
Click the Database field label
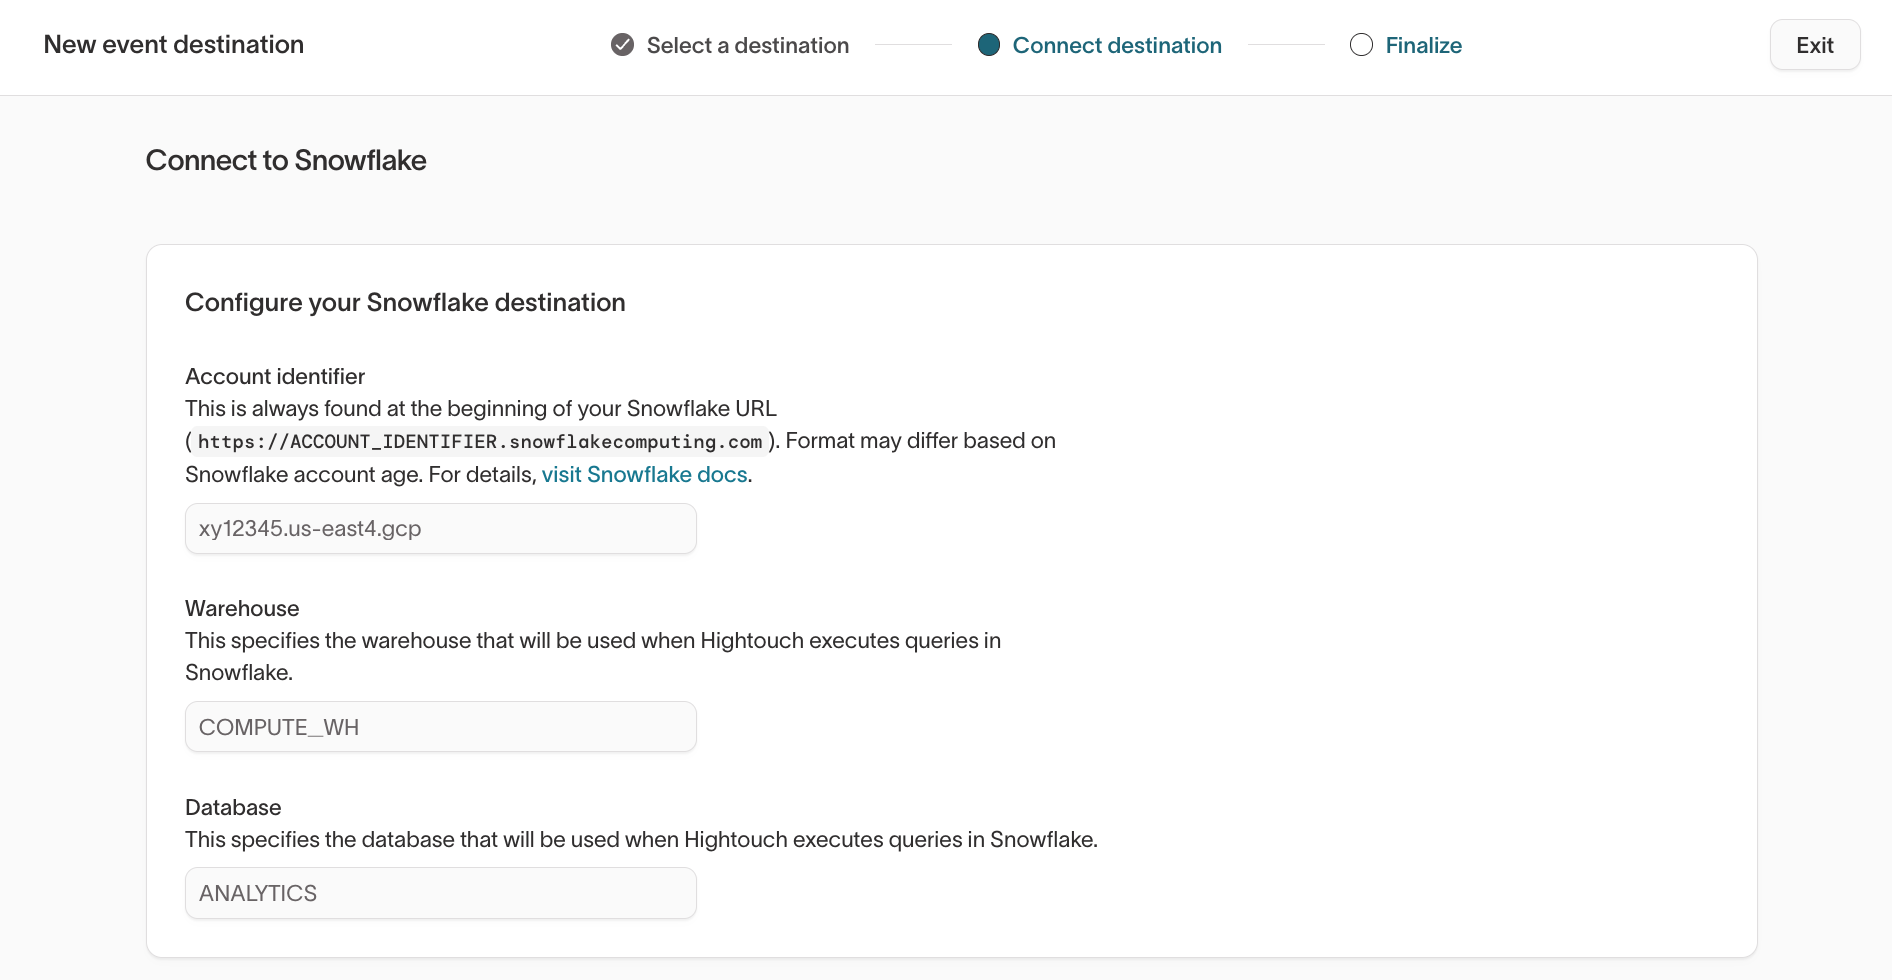pos(233,807)
